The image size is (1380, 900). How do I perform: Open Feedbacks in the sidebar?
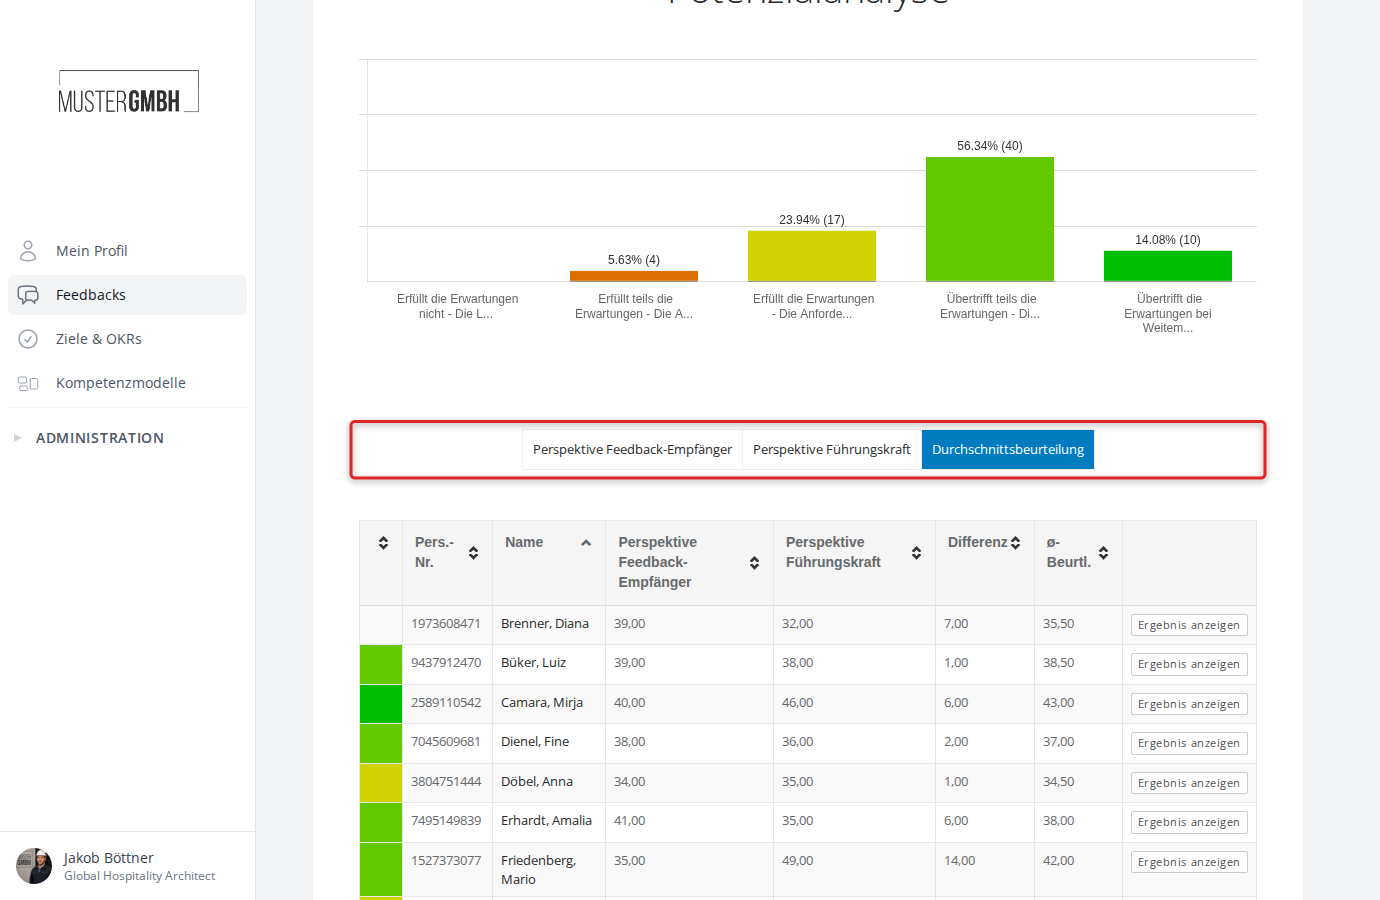tap(127, 295)
